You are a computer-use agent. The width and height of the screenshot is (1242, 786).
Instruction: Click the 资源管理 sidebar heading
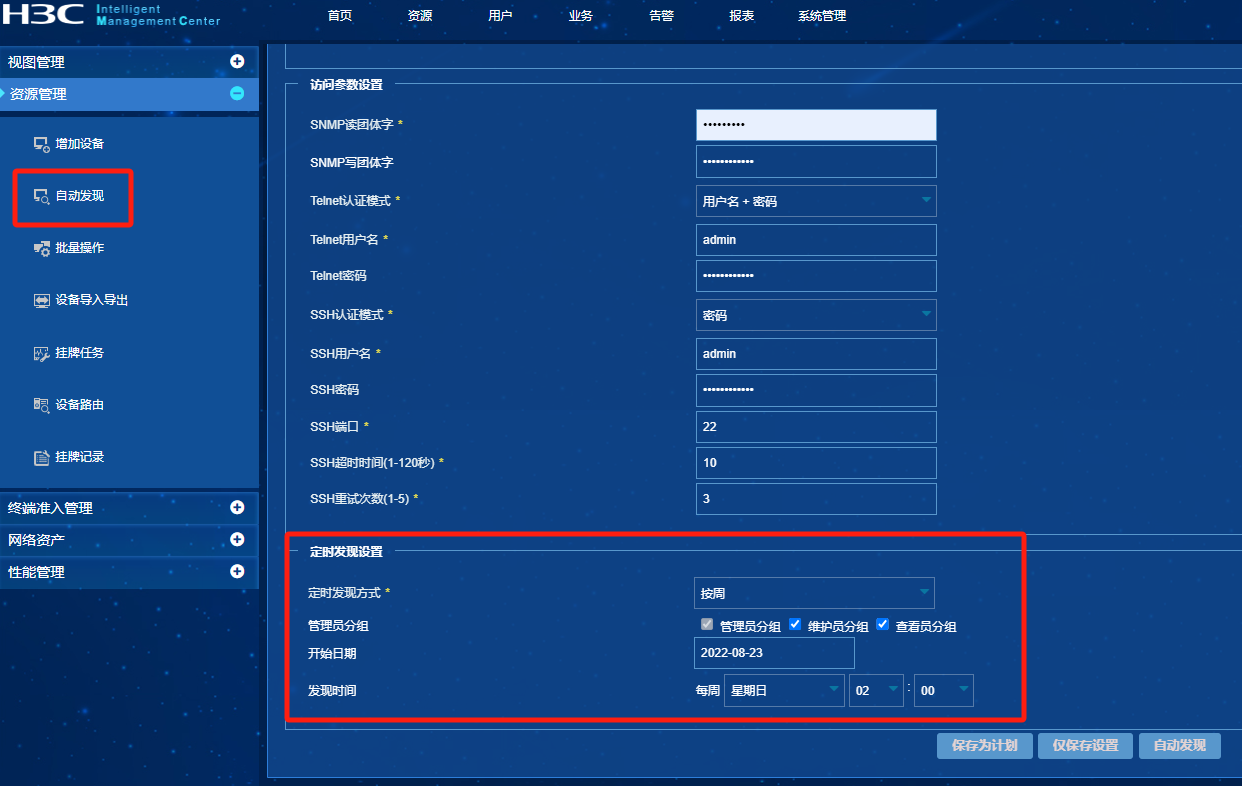[38, 94]
